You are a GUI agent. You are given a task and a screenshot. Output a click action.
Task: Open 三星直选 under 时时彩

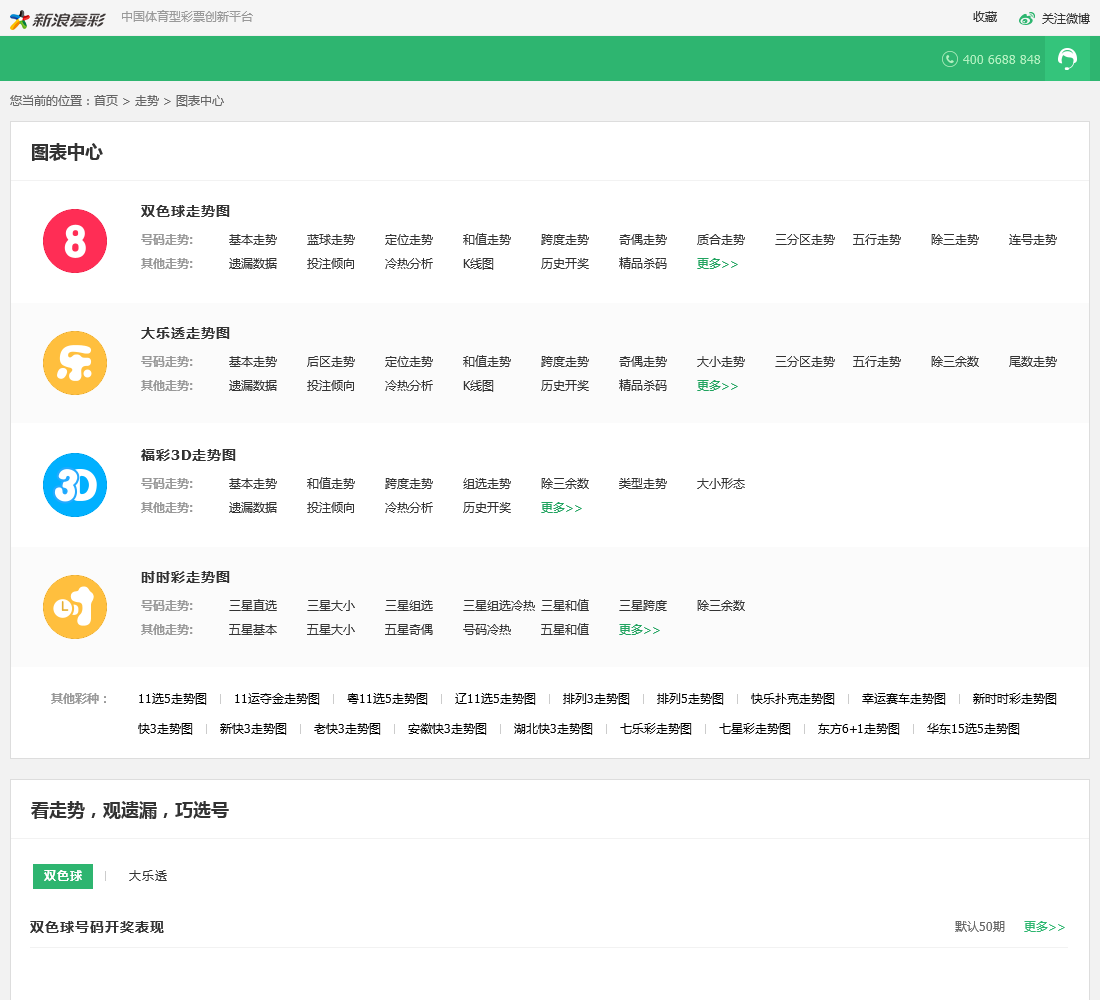(253, 606)
